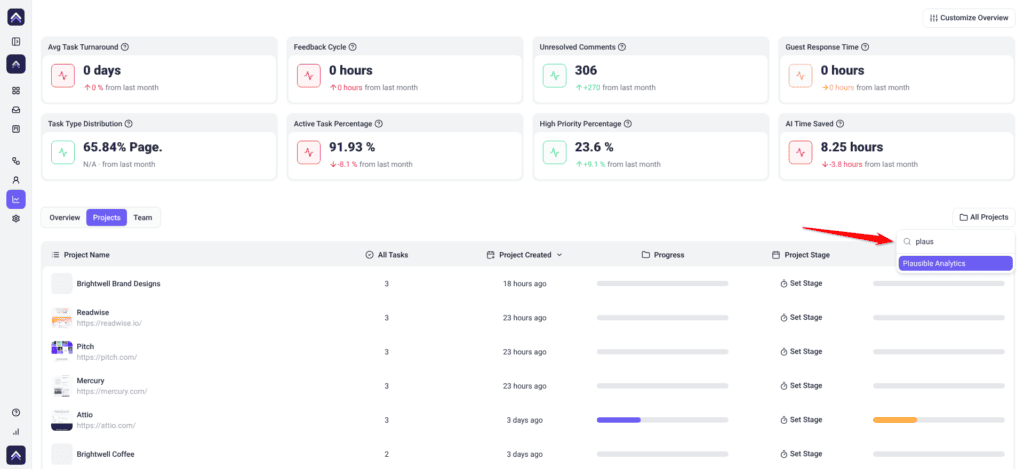The height and width of the screenshot is (469, 1024).
Task: Switch to the Team tab
Action: coord(143,218)
